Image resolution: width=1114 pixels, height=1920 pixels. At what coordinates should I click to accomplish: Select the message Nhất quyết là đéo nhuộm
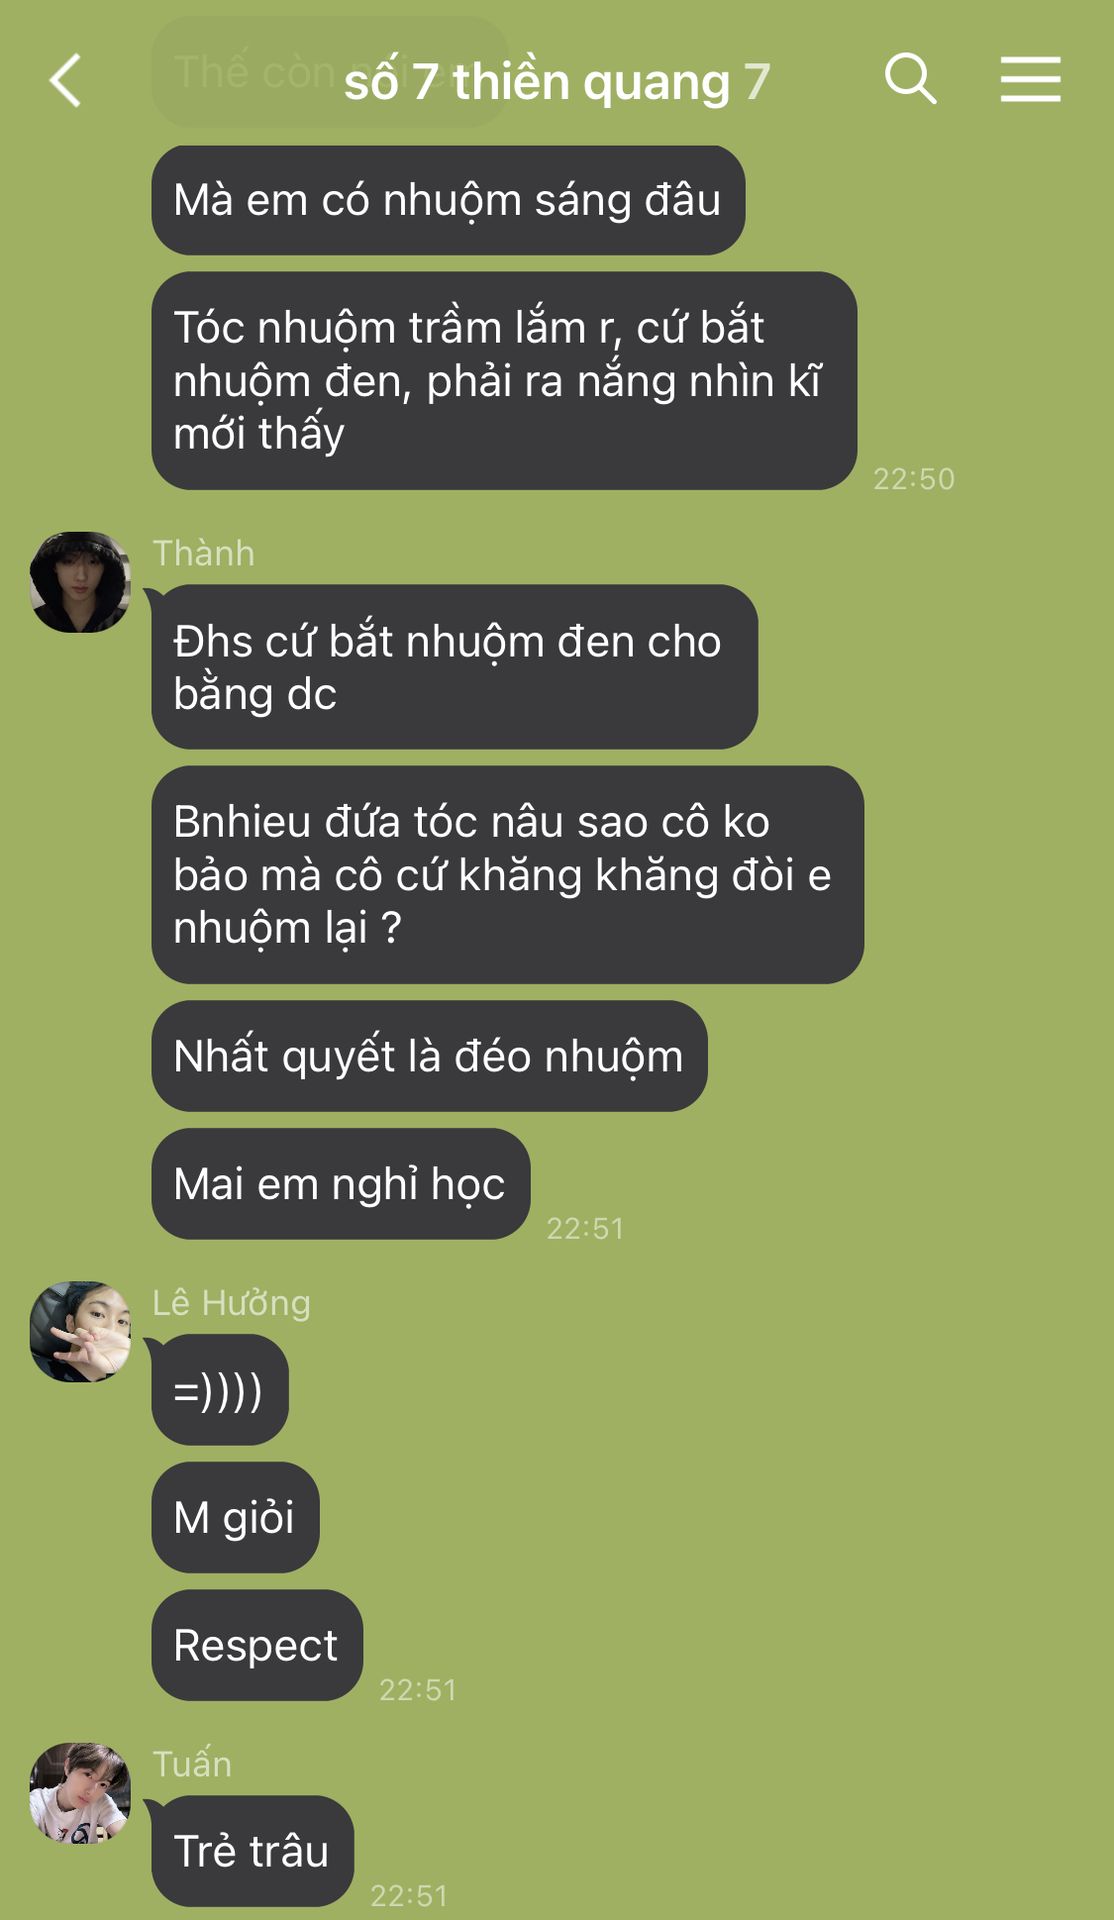pyautogui.click(x=429, y=1056)
